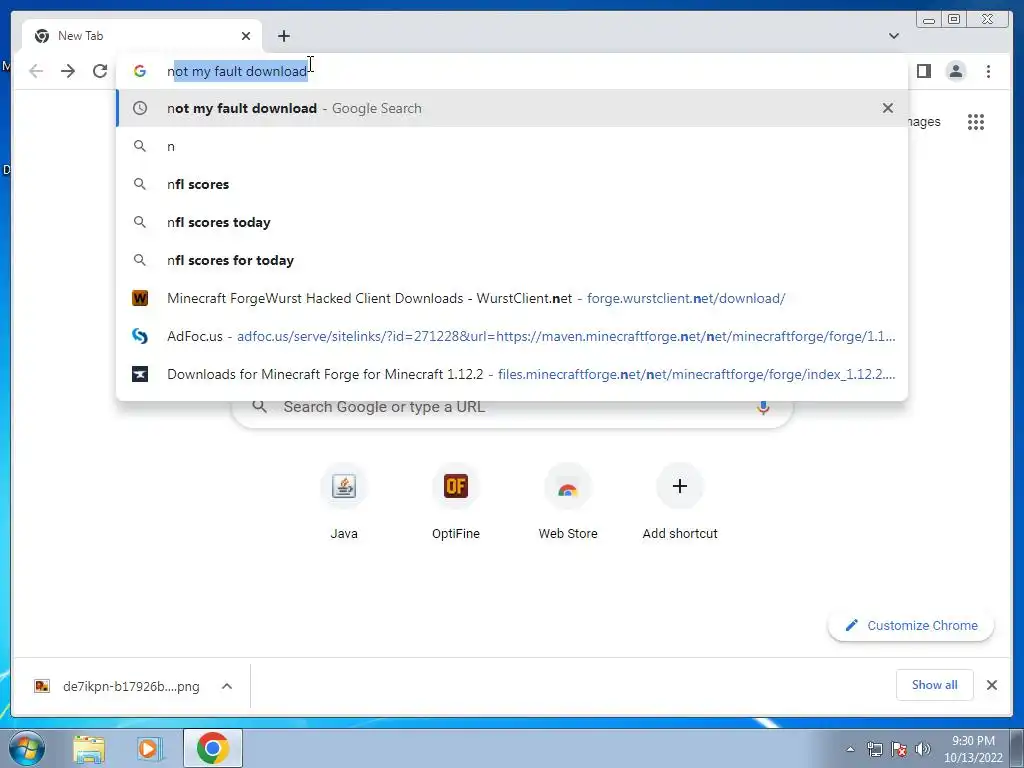Click the history clock icon in first suggestion
This screenshot has height=768, width=1024.
coord(140,108)
